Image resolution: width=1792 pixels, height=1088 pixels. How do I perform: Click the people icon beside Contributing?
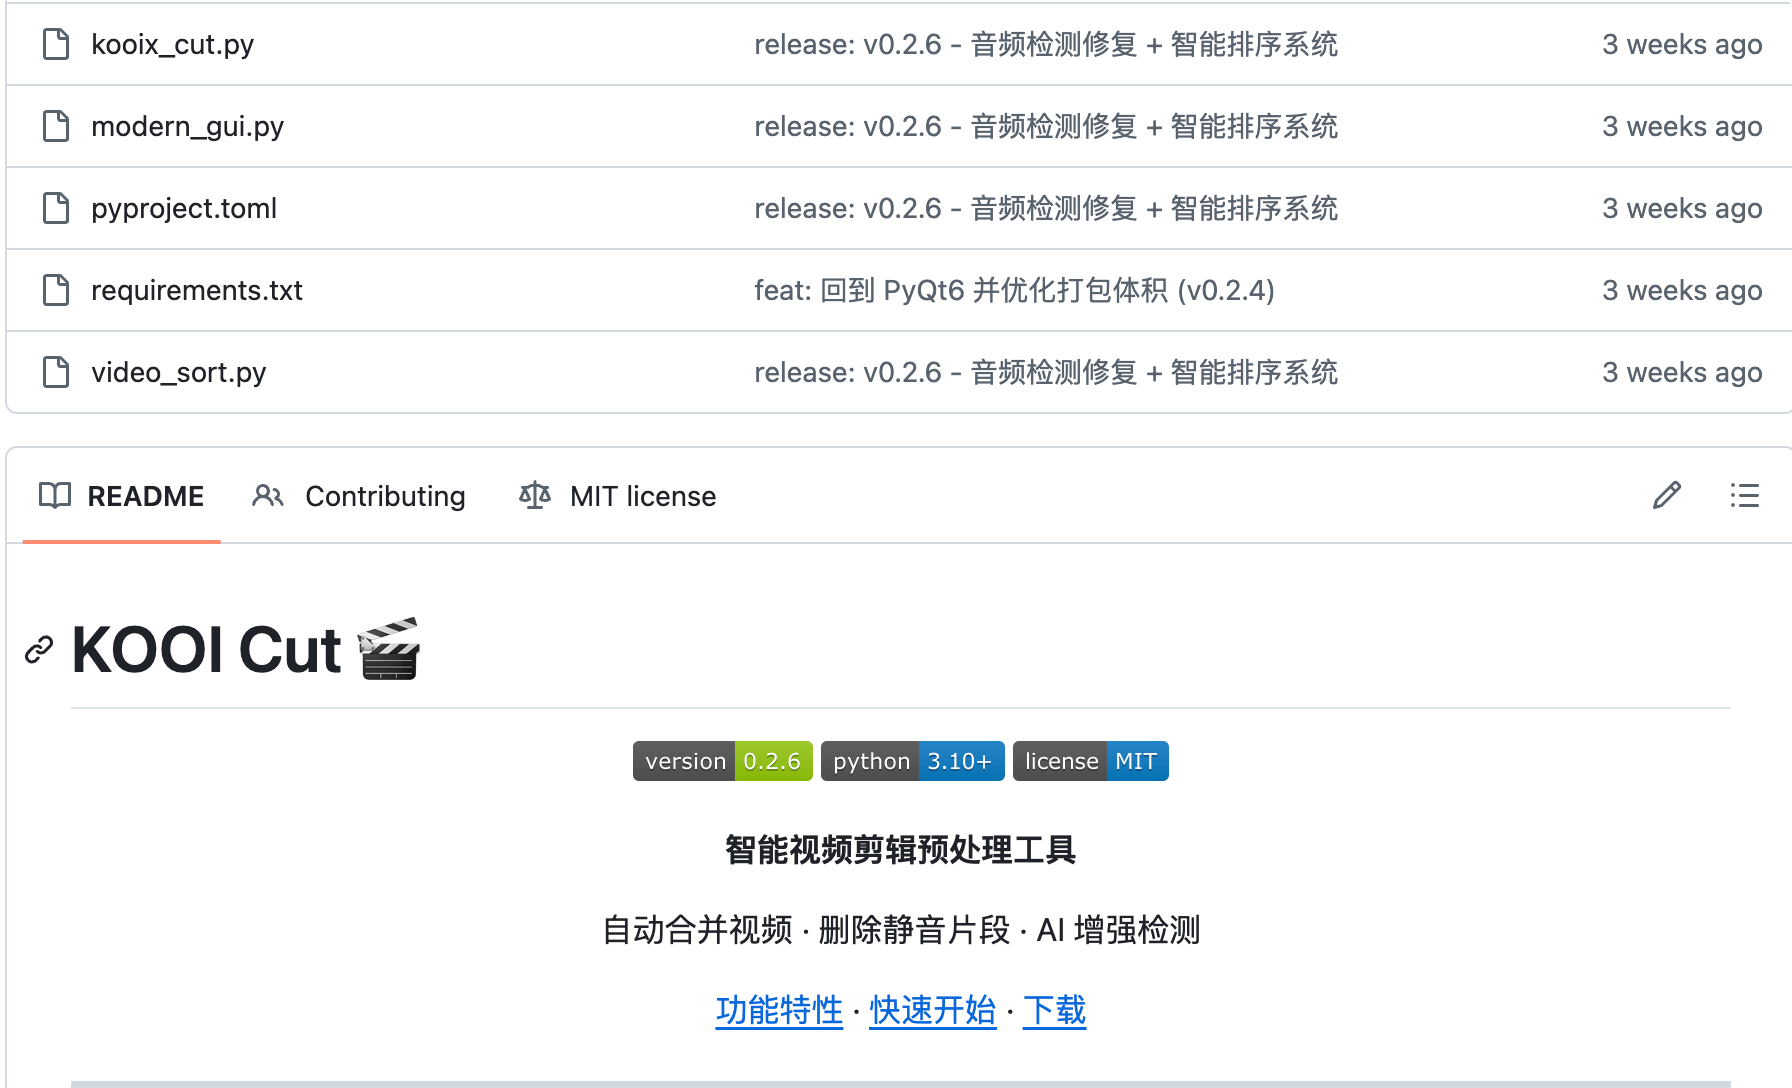pos(267,495)
